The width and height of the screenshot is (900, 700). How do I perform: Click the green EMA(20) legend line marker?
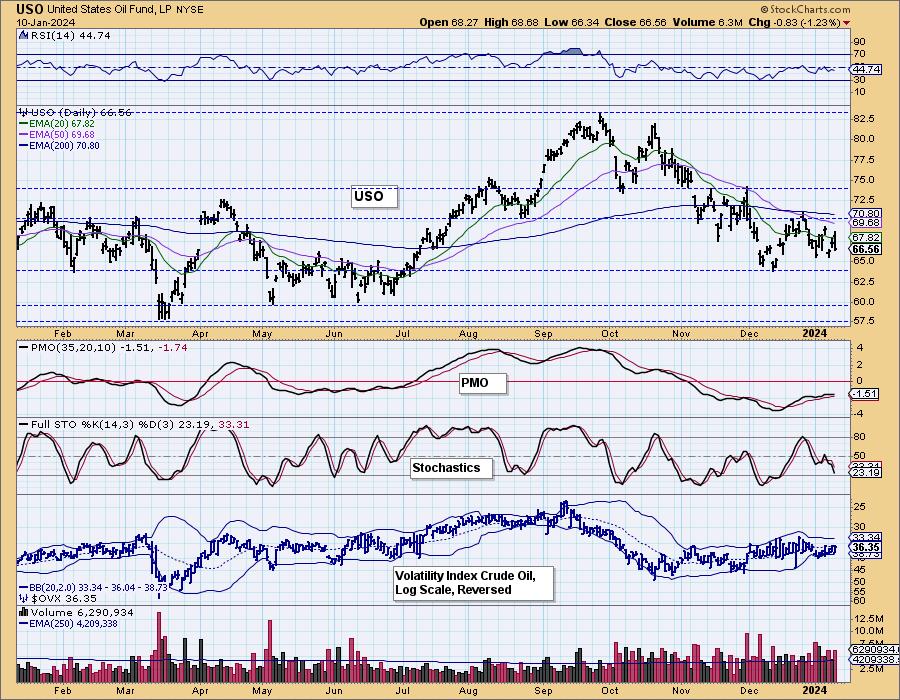tap(24, 123)
